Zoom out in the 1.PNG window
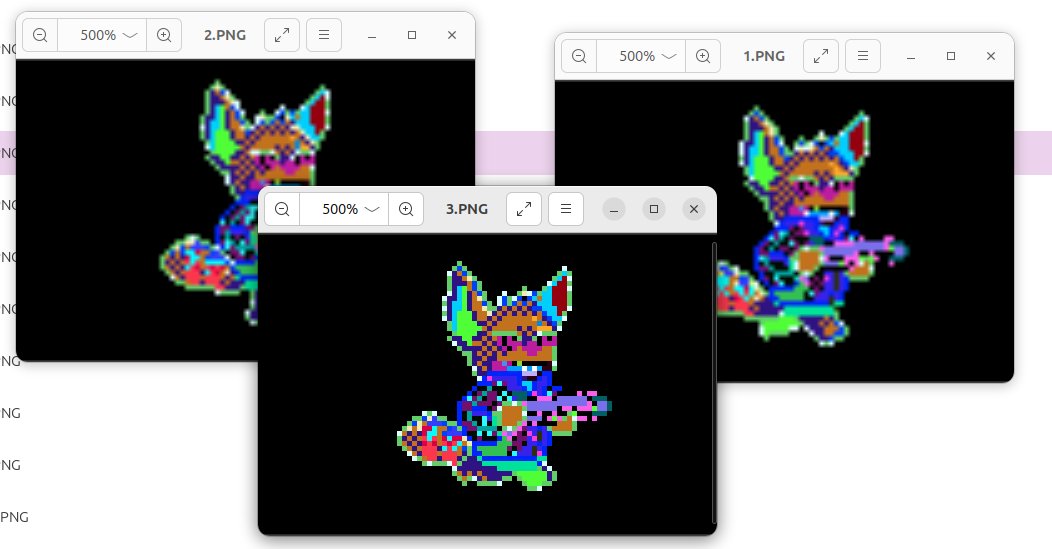Image resolution: width=1052 pixels, height=549 pixels. point(579,56)
